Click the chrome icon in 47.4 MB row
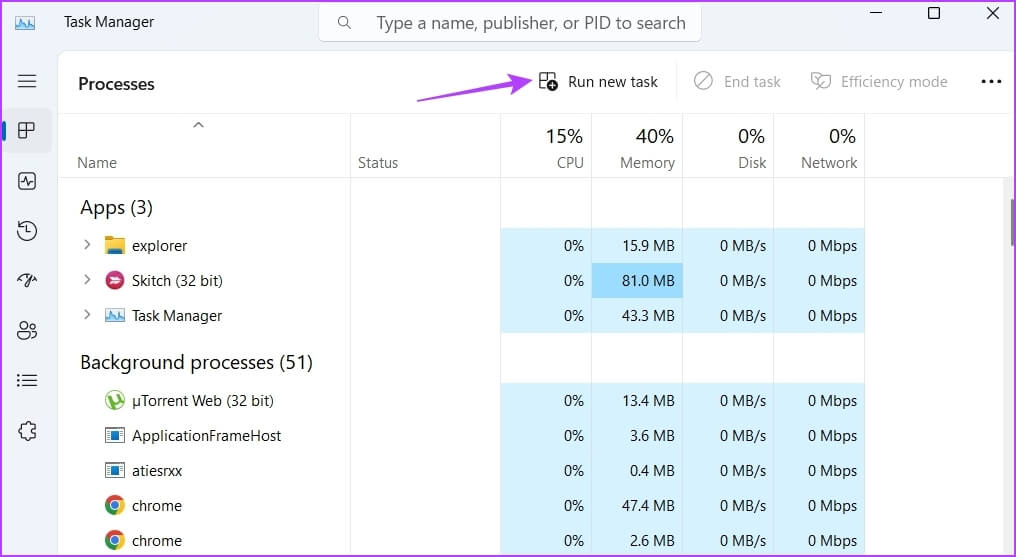Viewport: 1016px width, 557px height. click(x=115, y=505)
